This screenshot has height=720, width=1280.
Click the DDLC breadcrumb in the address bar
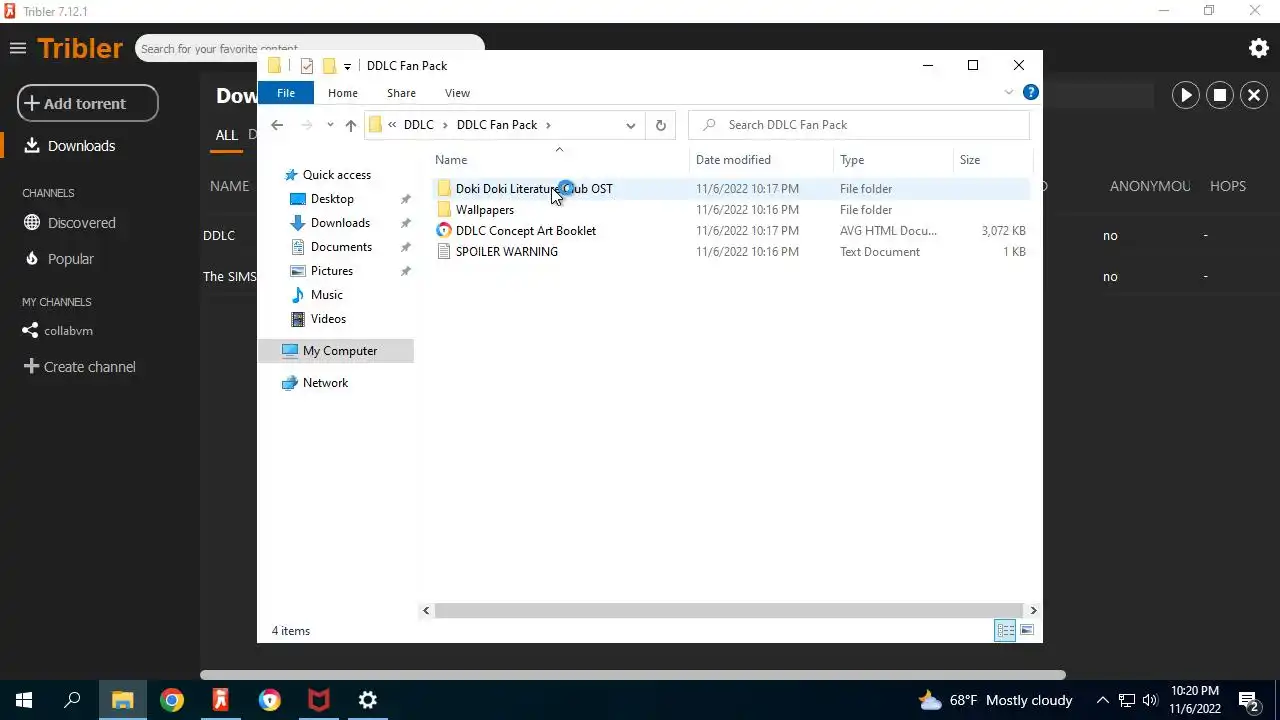point(419,125)
